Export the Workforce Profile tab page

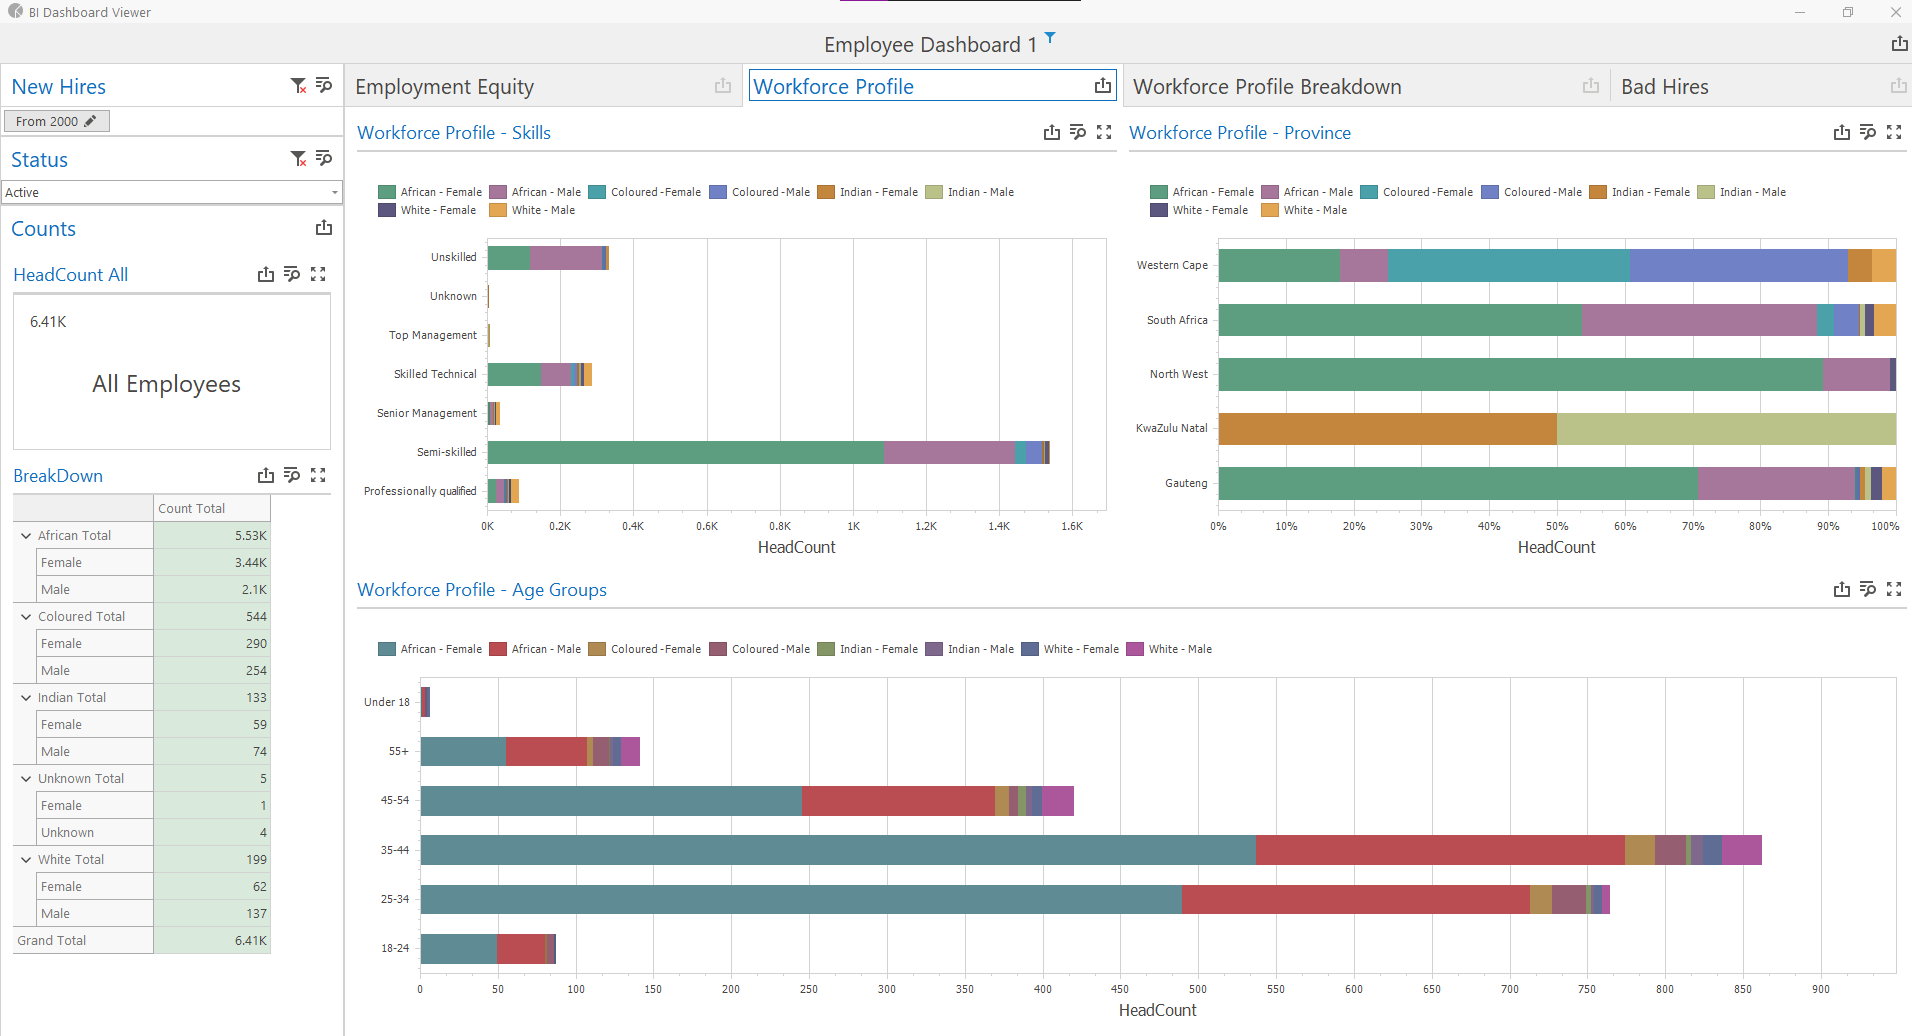(x=1103, y=86)
